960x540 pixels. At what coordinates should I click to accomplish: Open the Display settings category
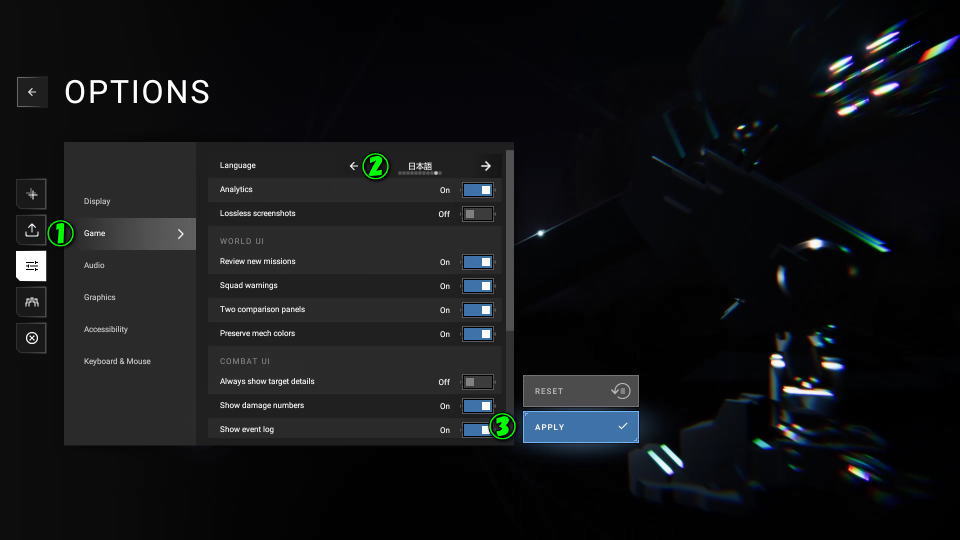click(98, 202)
